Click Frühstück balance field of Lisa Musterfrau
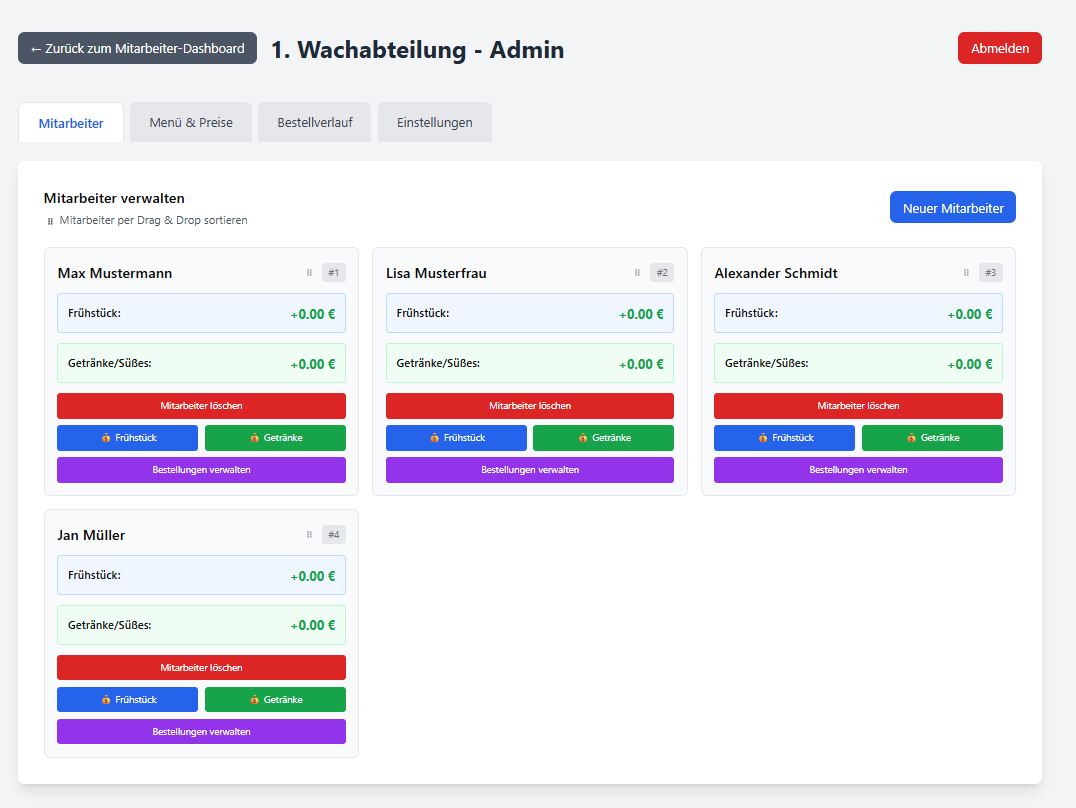 [x=529, y=313]
